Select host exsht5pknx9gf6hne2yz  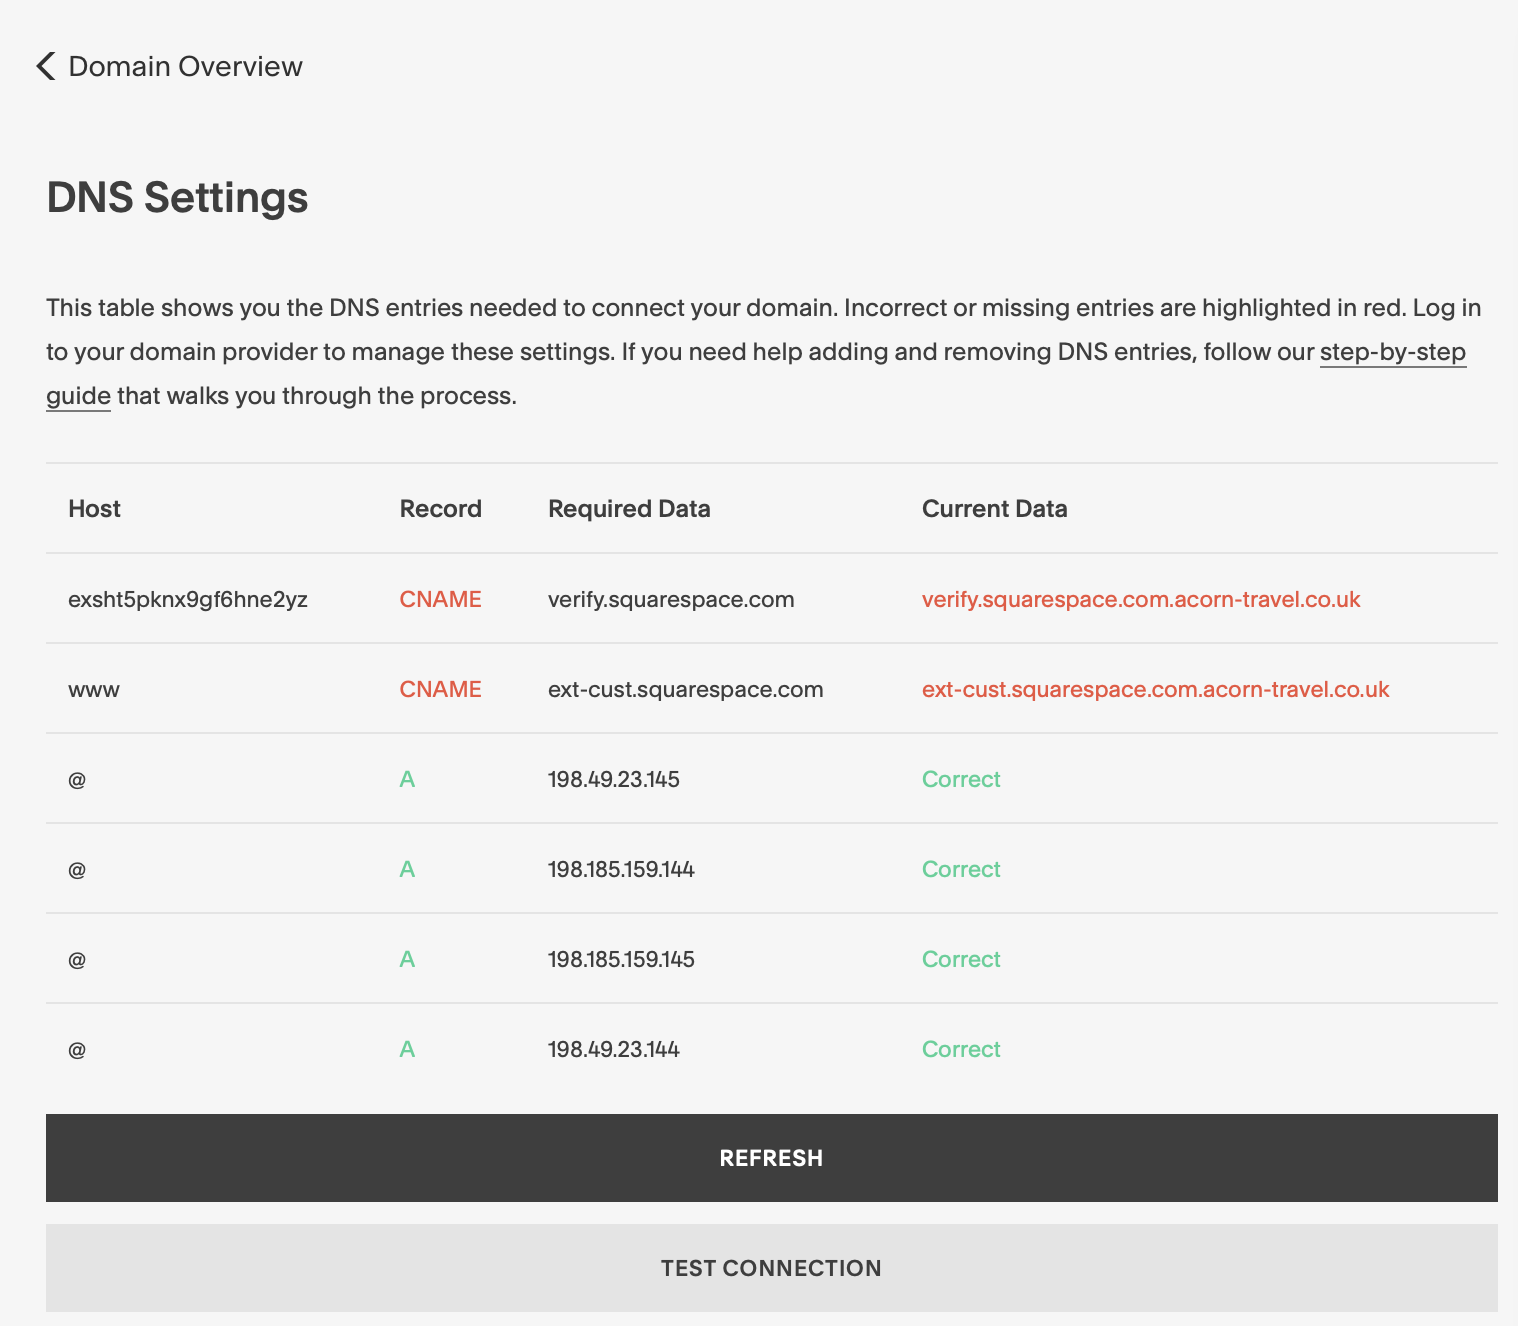coord(187,599)
